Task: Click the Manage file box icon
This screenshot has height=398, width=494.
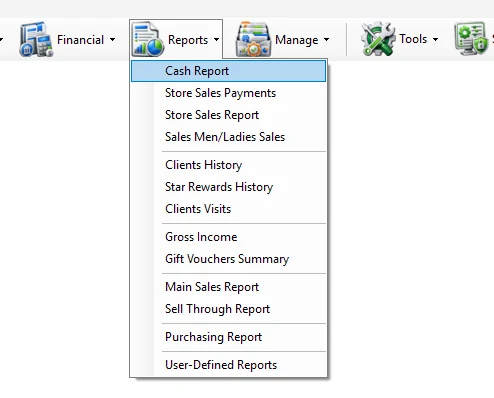Action: point(253,39)
